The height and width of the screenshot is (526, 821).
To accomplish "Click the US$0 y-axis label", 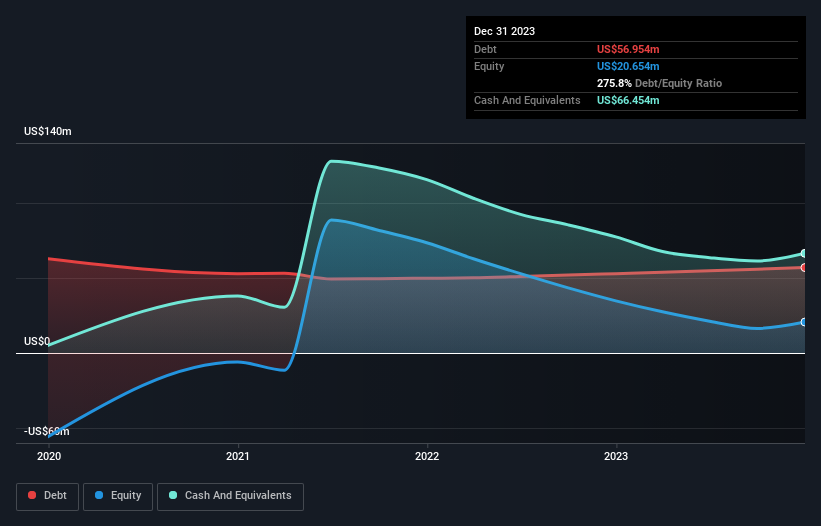I will pyautogui.click(x=37, y=341).
